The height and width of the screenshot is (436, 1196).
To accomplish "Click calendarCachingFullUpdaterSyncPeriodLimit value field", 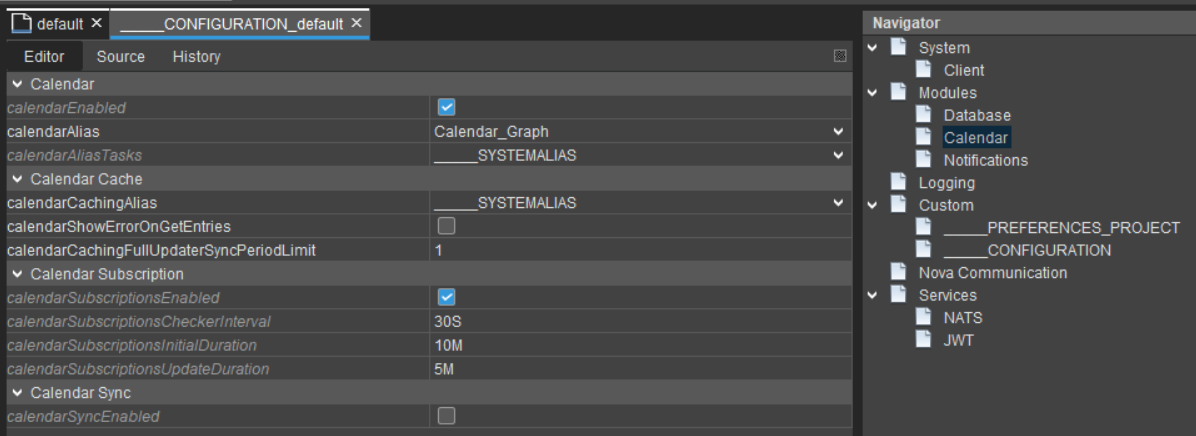I will coord(640,250).
